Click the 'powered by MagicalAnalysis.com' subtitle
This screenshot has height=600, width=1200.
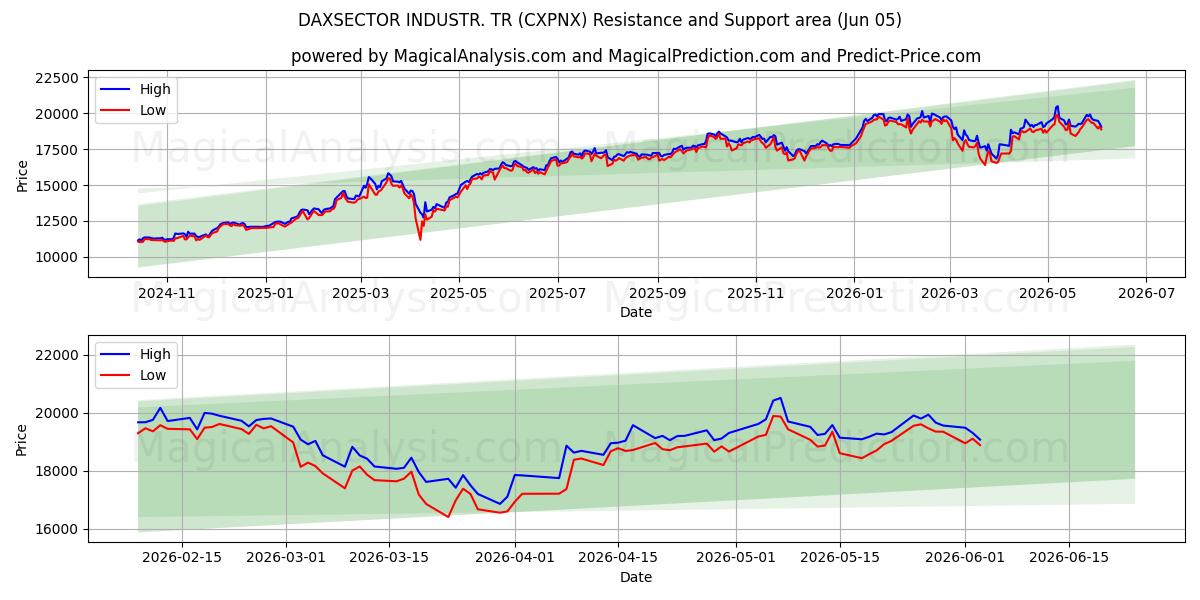click(x=636, y=56)
